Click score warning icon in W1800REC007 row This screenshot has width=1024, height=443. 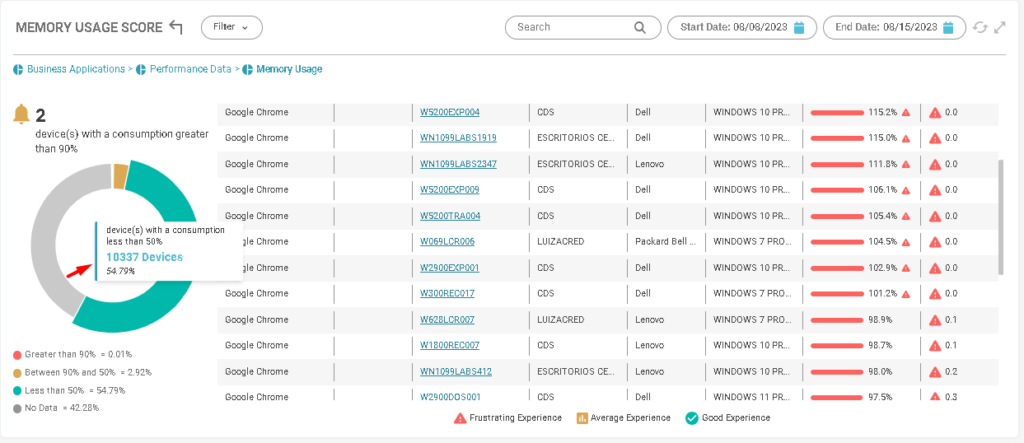coord(935,345)
